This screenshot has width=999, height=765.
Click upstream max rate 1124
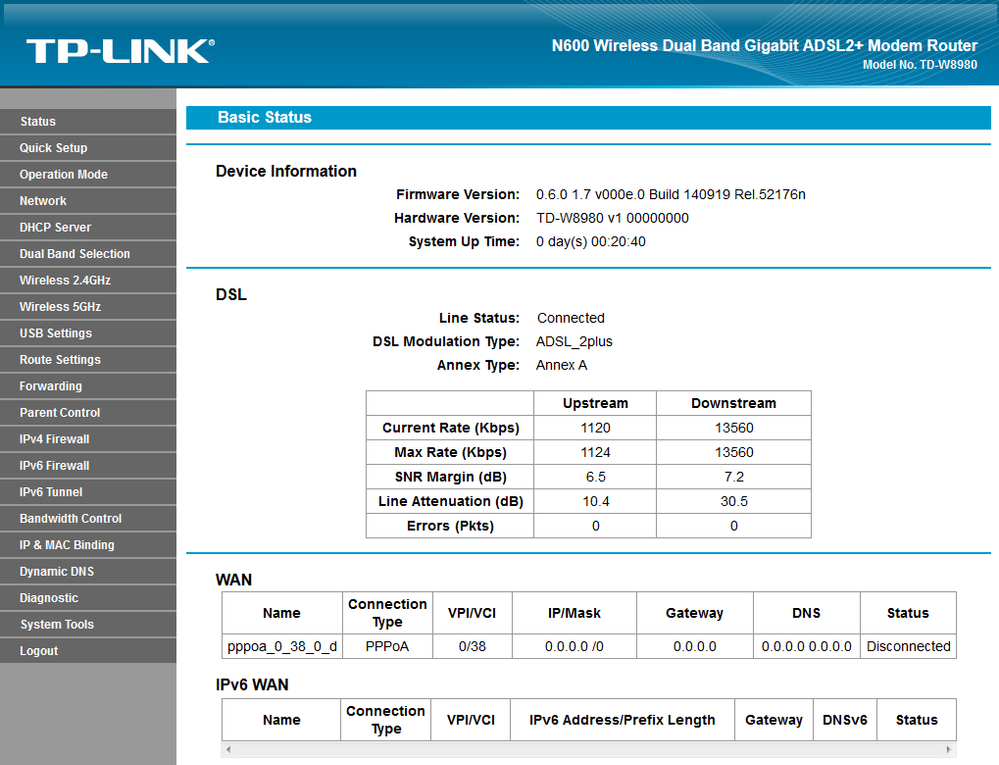(x=595, y=452)
